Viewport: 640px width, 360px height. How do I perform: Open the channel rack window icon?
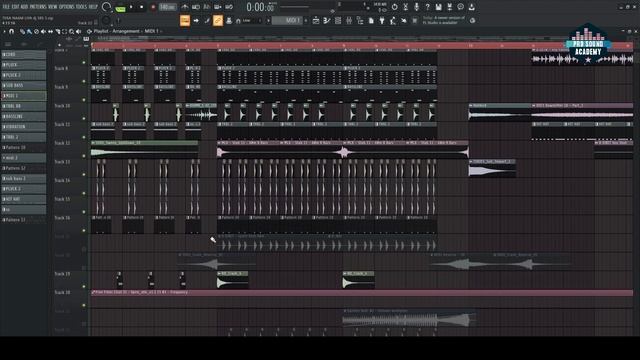(x=338, y=20)
